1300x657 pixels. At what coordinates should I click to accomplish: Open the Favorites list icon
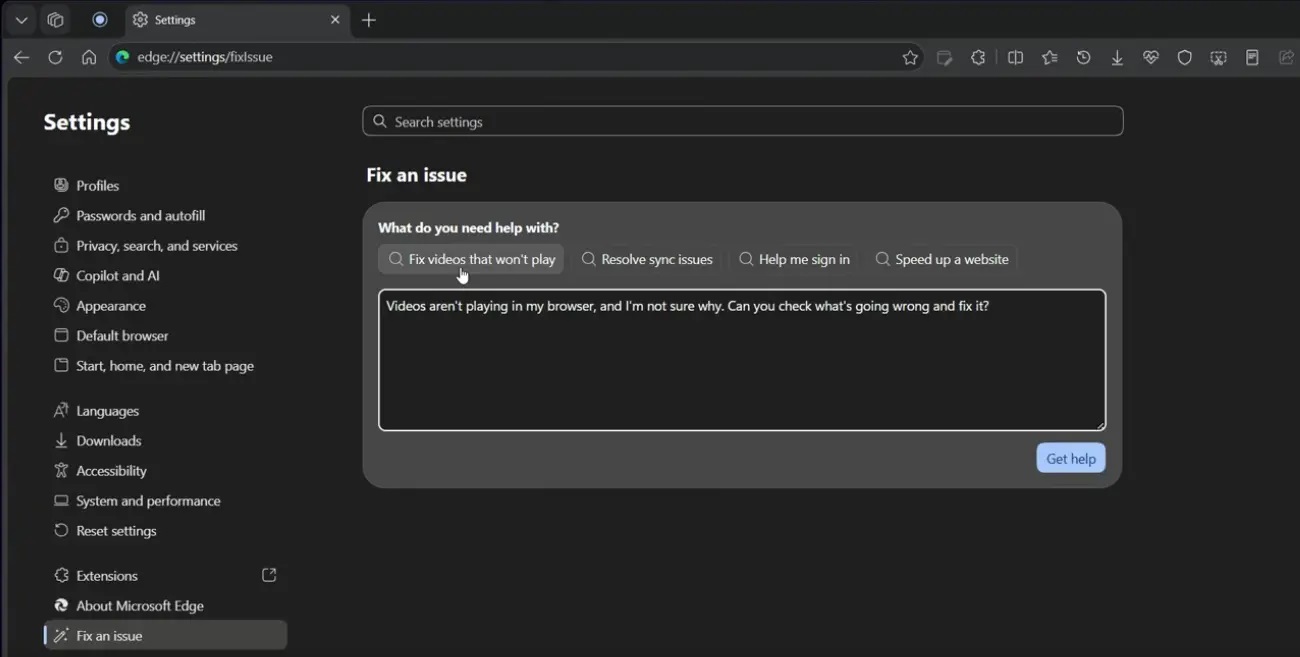tap(1049, 58)
